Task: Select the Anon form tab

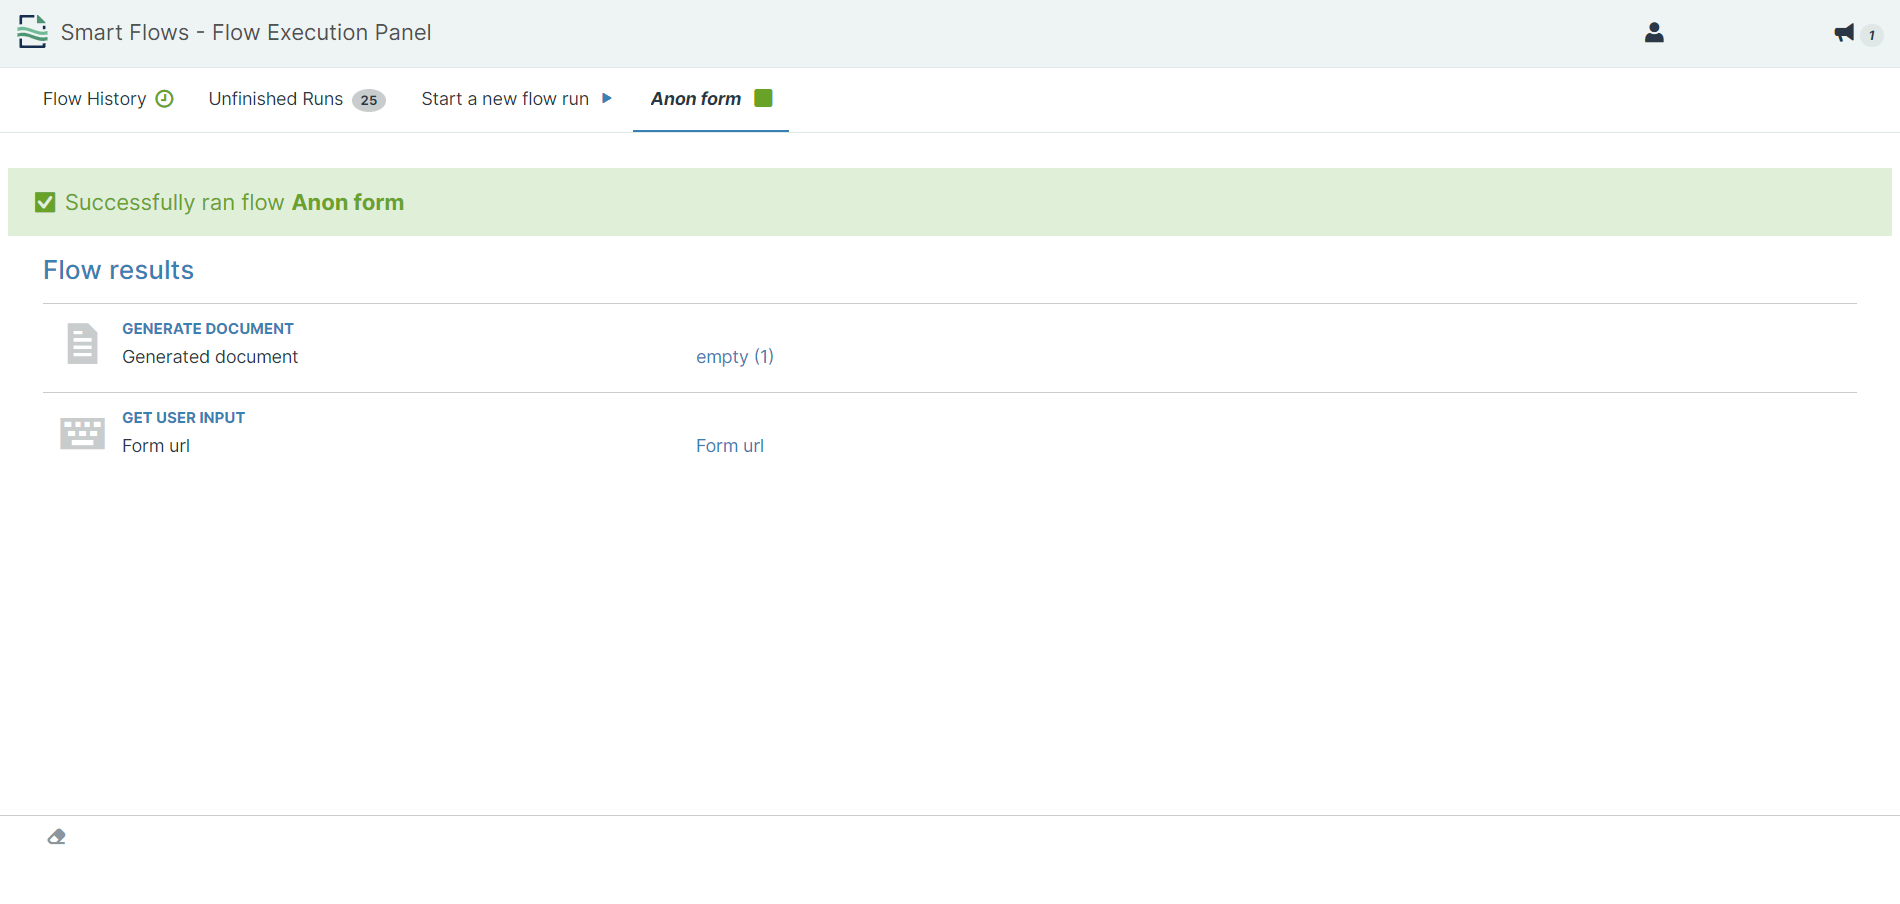Action: tap(696, 99)
